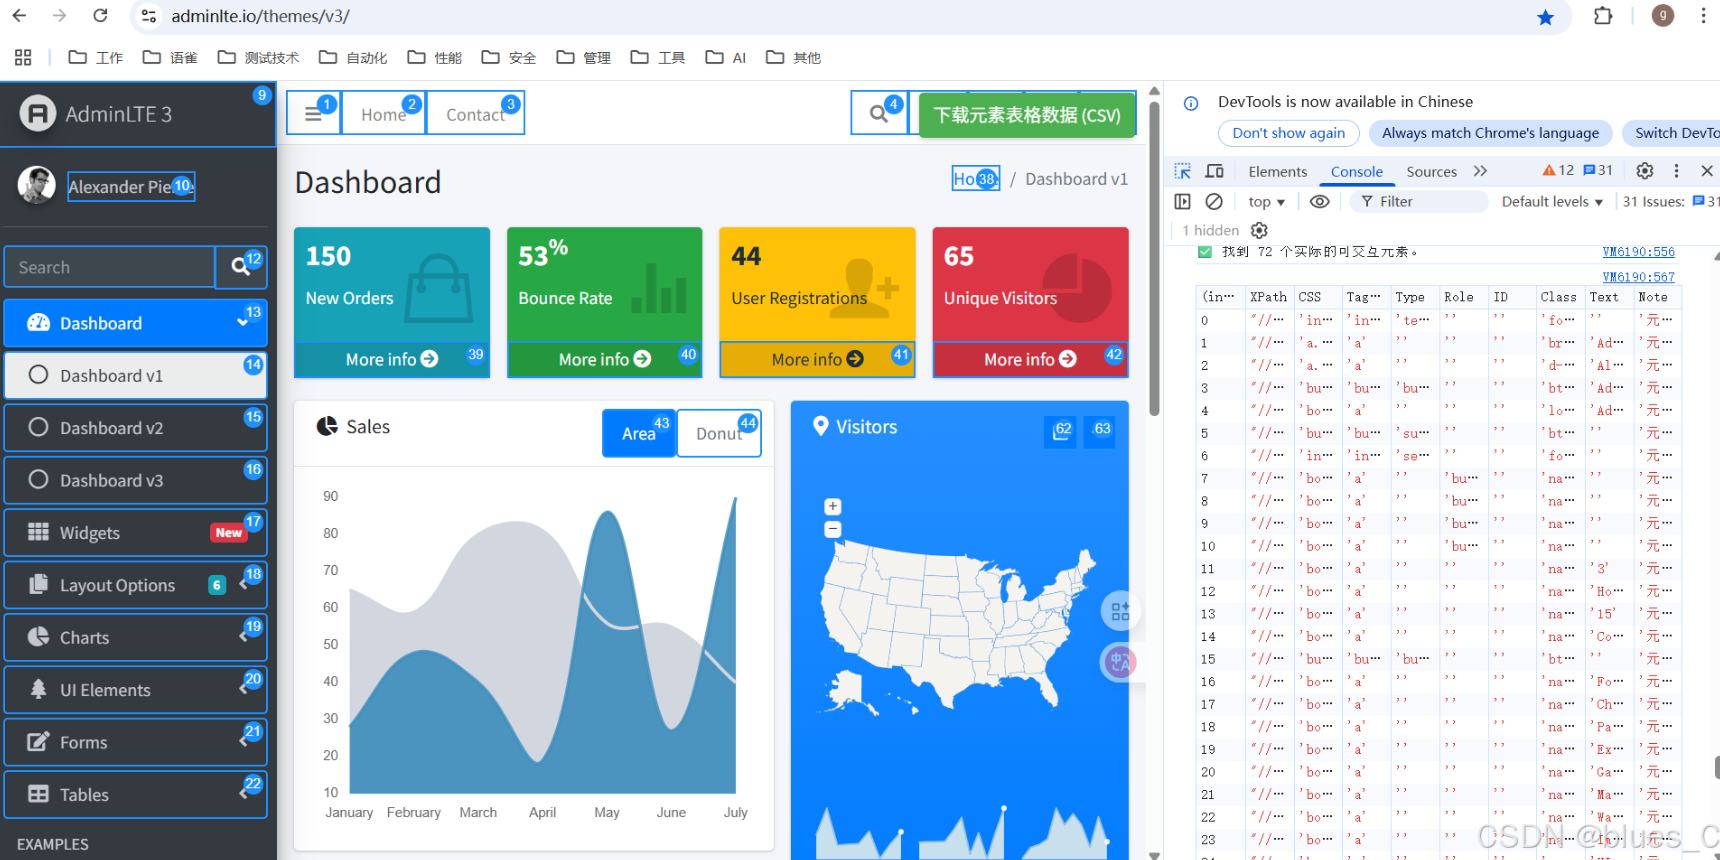Click 'Always match Chrome's language' button
The width and height of the screenshot is (1720, 860).
coord(1490,133)
